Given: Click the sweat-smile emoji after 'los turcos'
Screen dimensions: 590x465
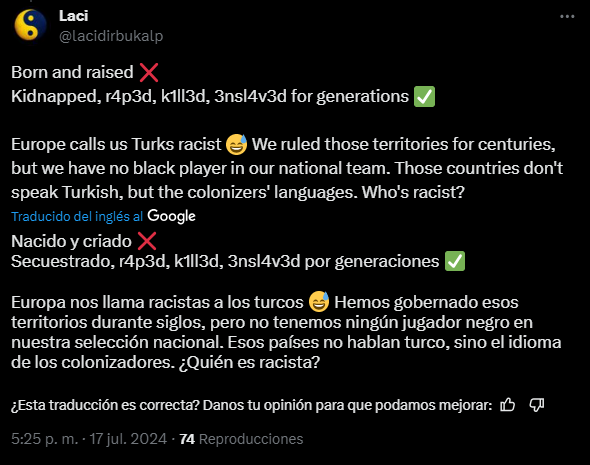Looking at the screenshot, I should [x=319, y=302].
